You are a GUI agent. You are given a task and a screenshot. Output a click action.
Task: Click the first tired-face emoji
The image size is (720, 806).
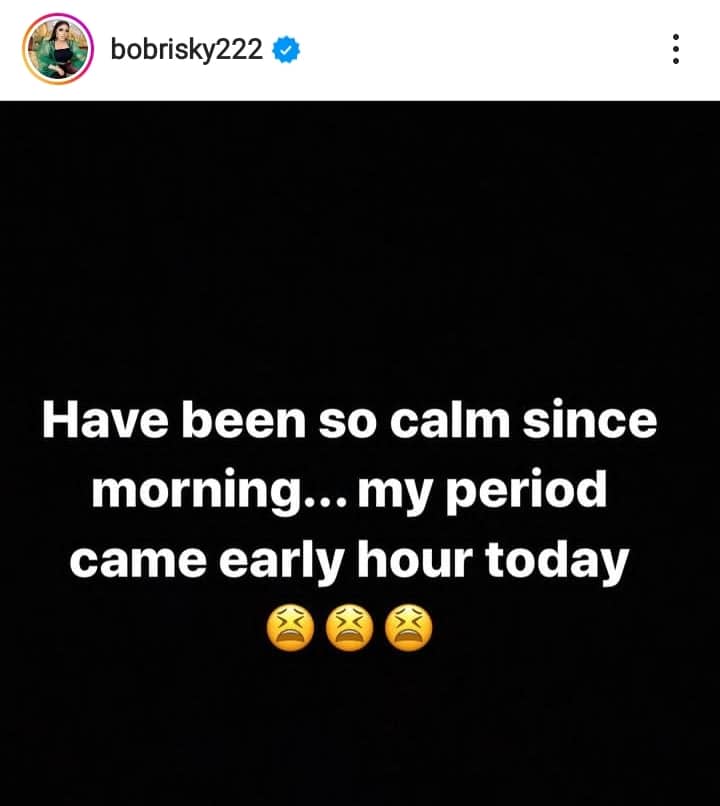pyautogui.click(x=290, y=628)
